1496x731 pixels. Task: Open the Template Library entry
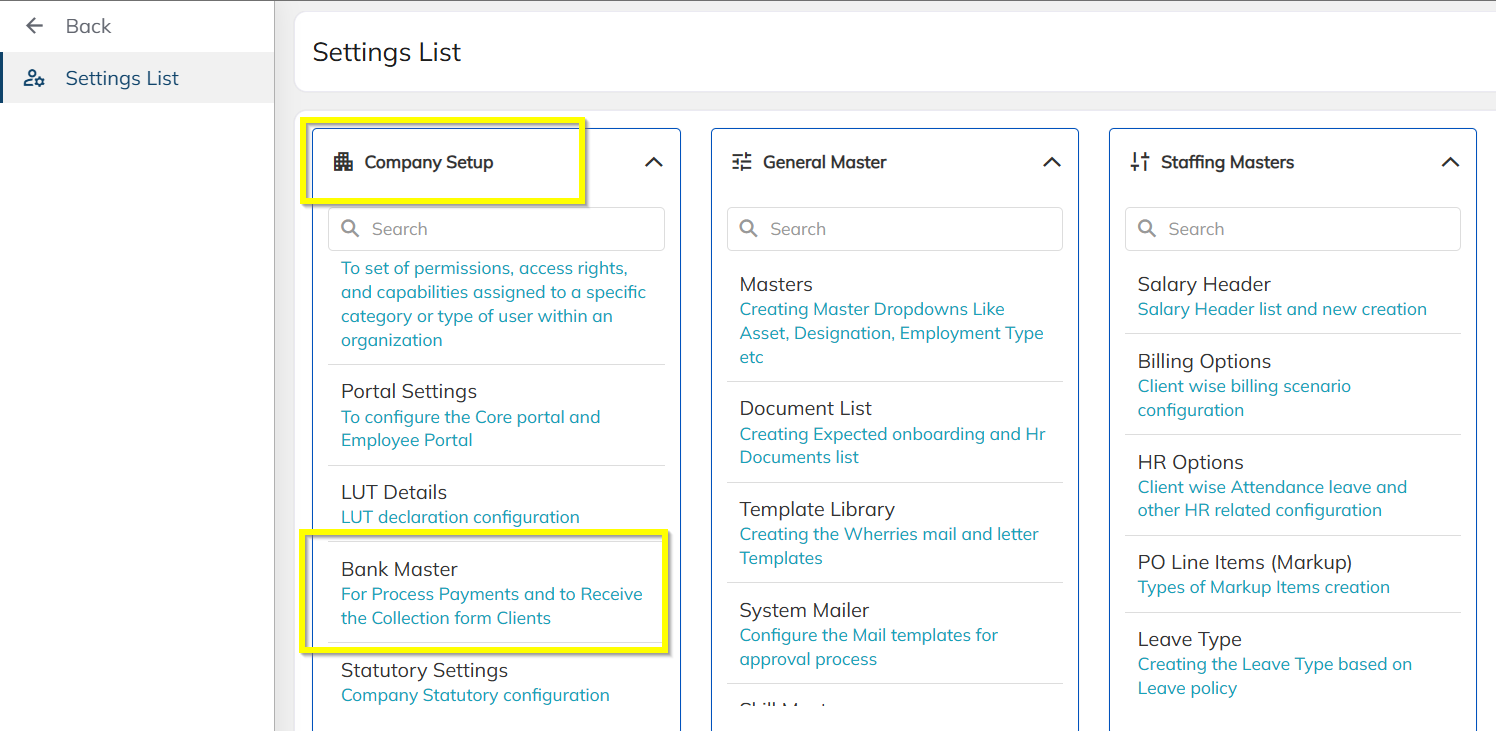click(x=817, y=509)
